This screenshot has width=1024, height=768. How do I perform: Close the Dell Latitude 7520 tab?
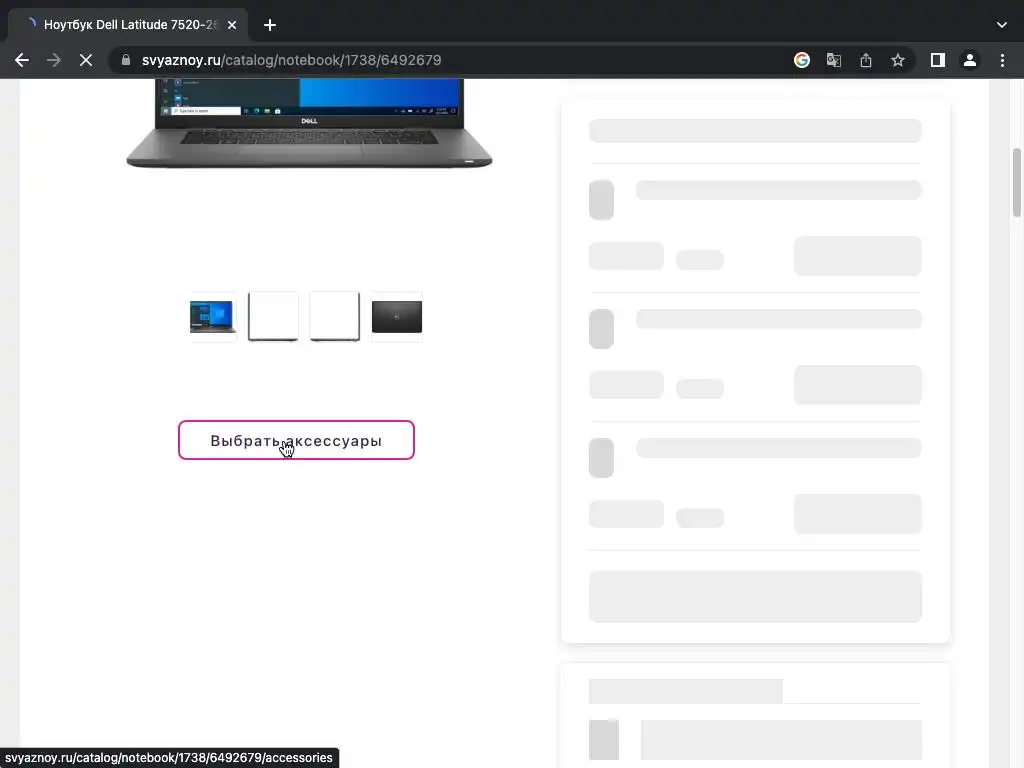click(x=232, y=25)
